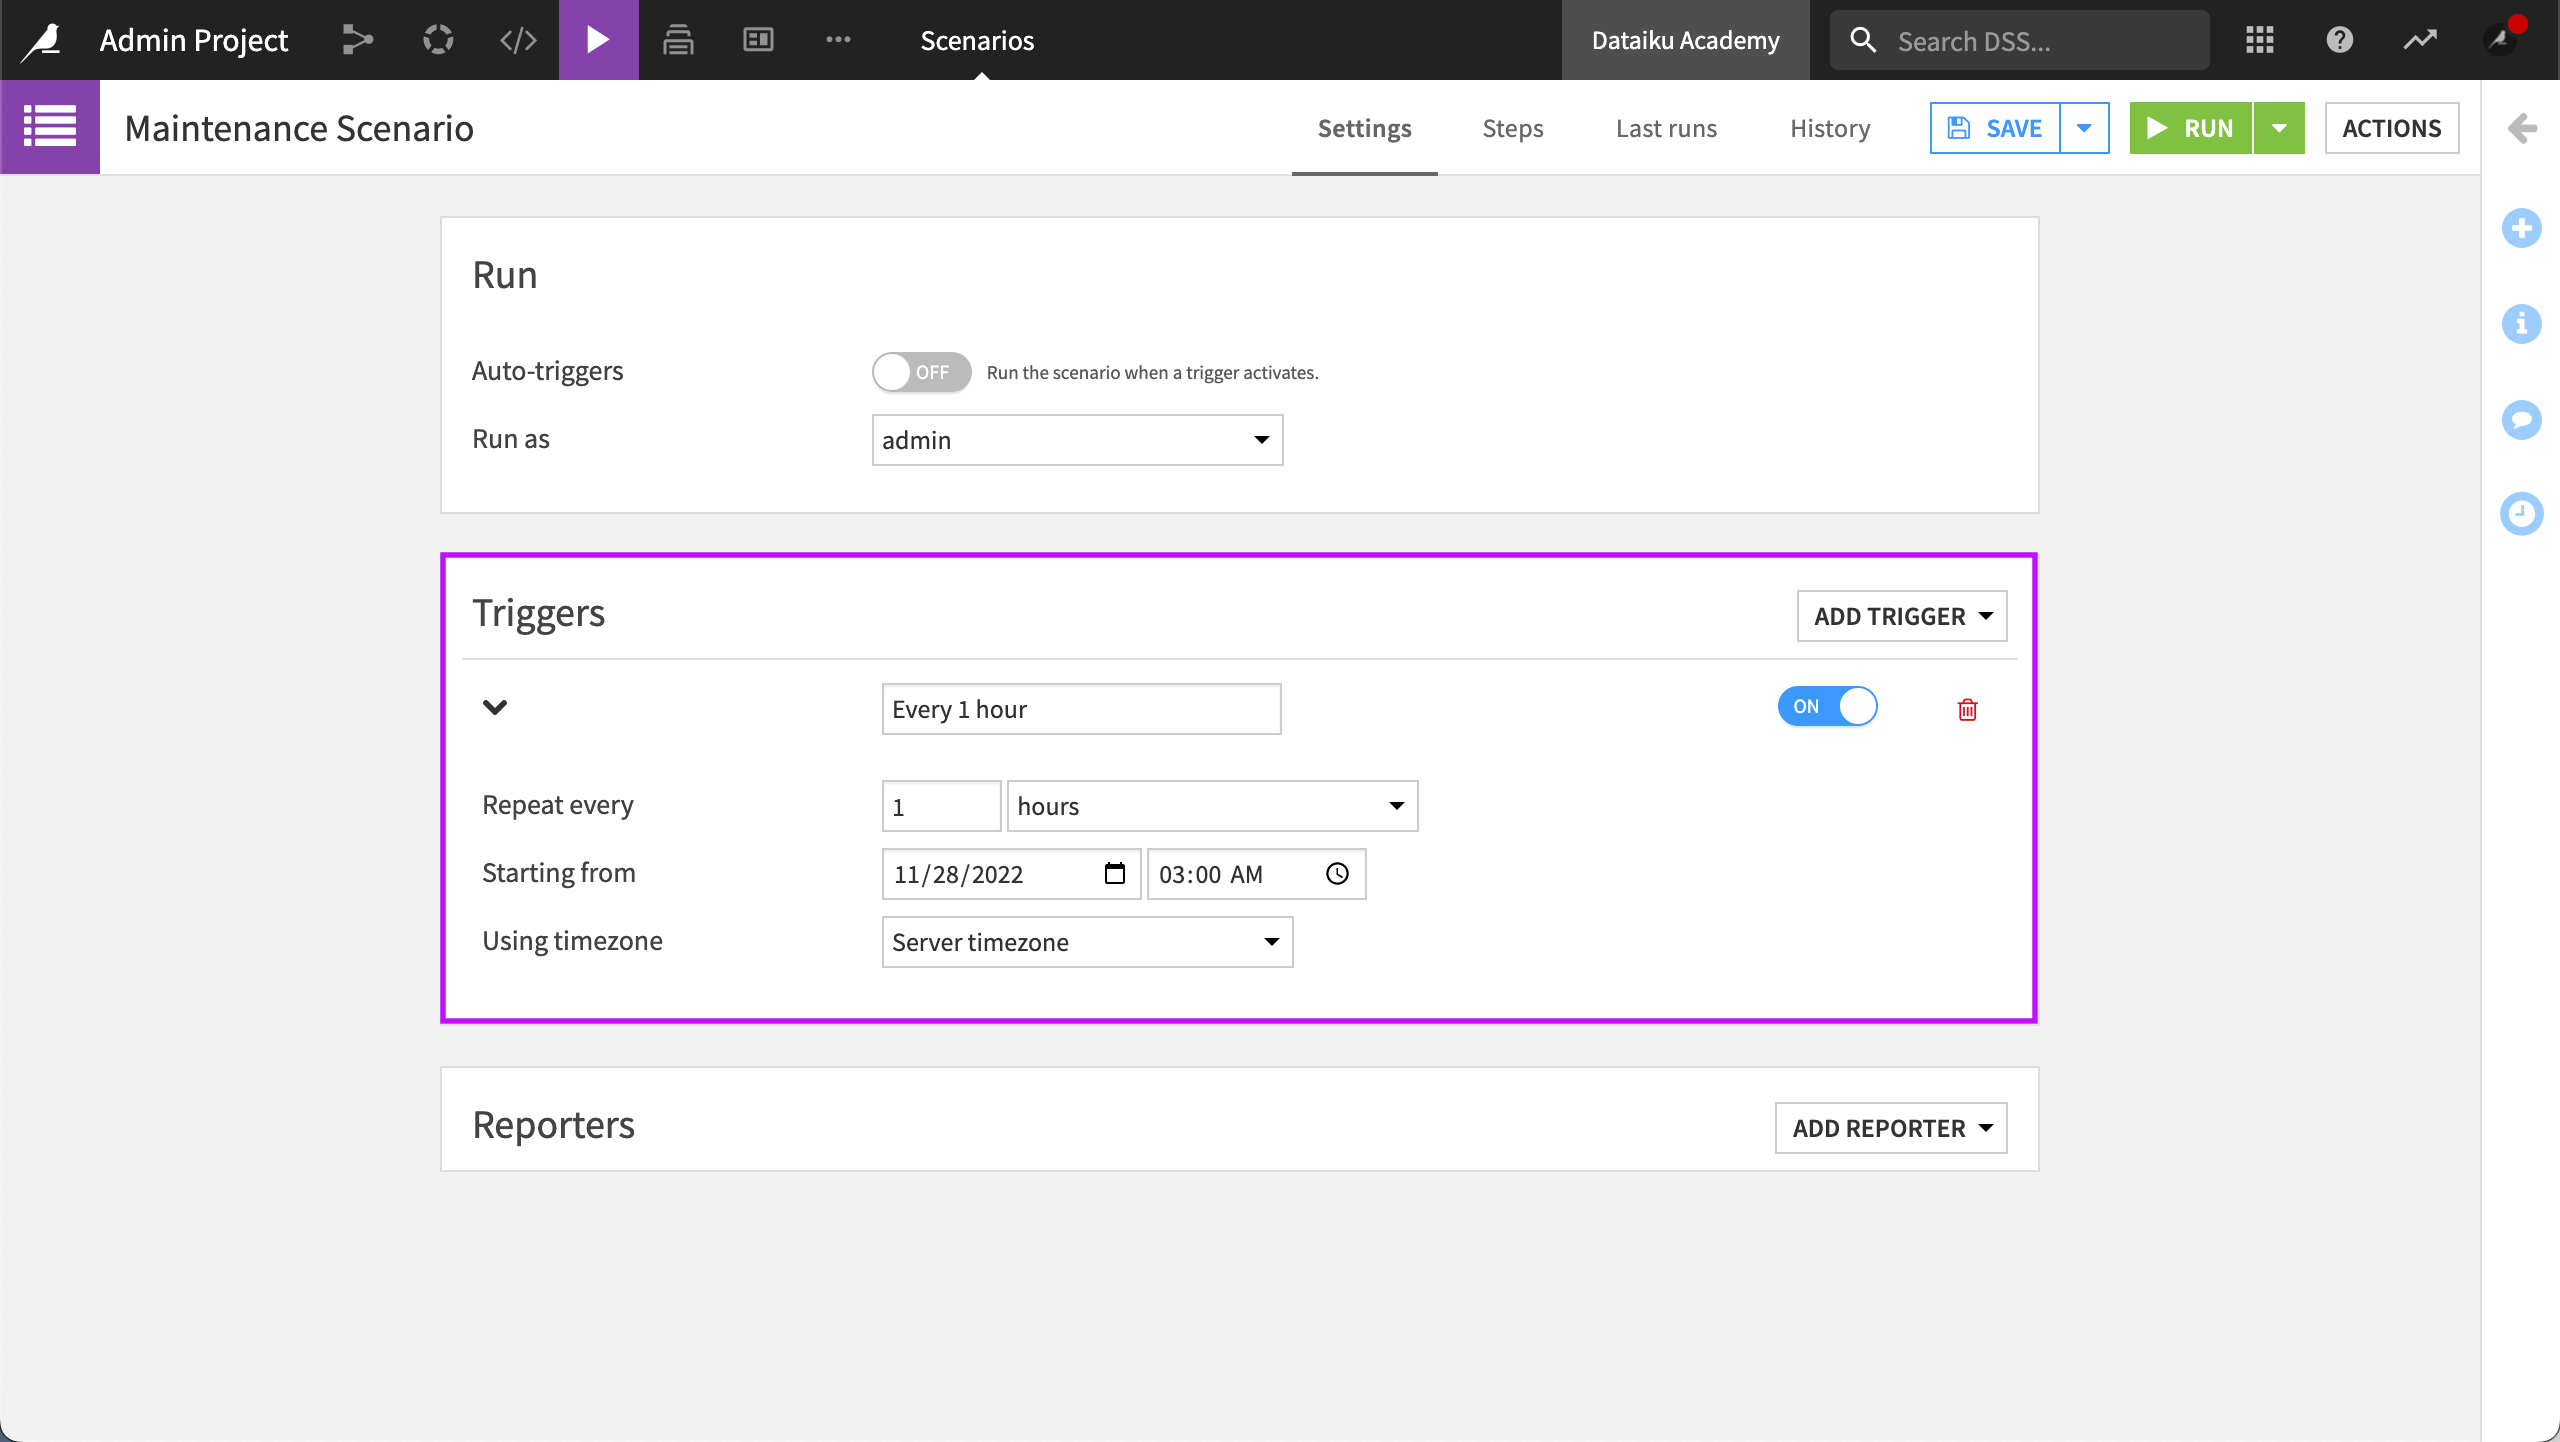The height and width of the screenshot is (1442, 2560).
Task: Expand the Server timezone dropdown
Action: coord(1087,942)
